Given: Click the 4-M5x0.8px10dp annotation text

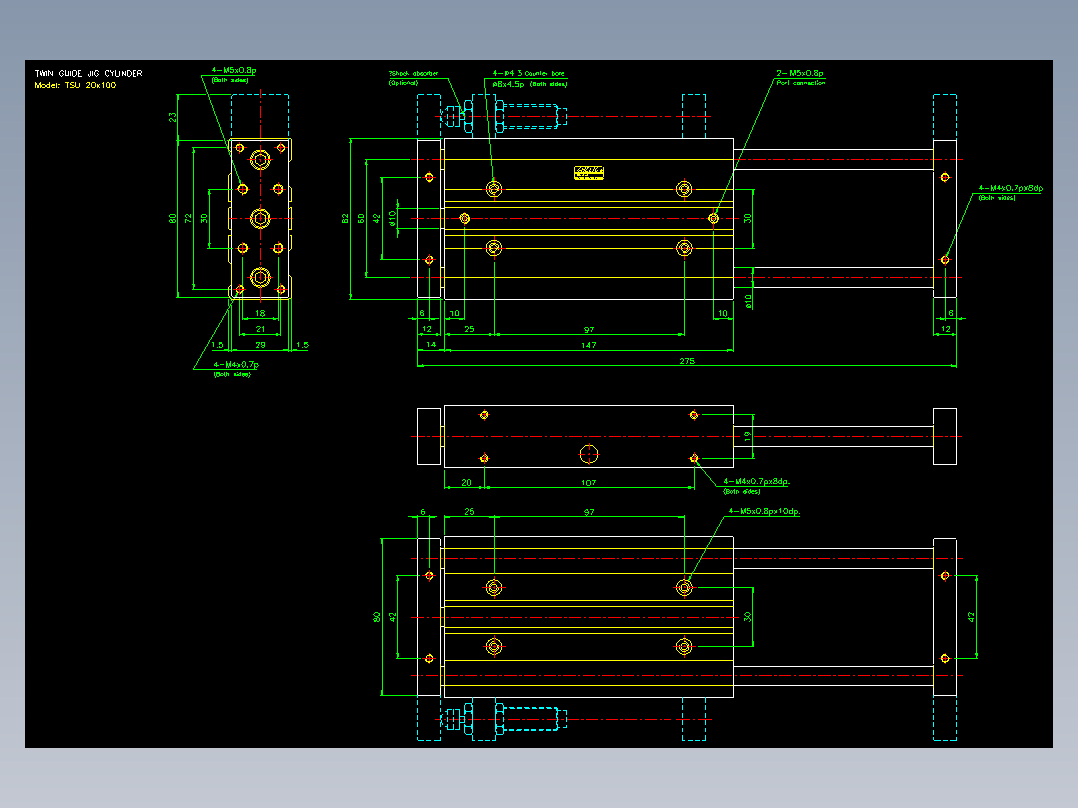Looking at the screenshot, I should (764, 512).
